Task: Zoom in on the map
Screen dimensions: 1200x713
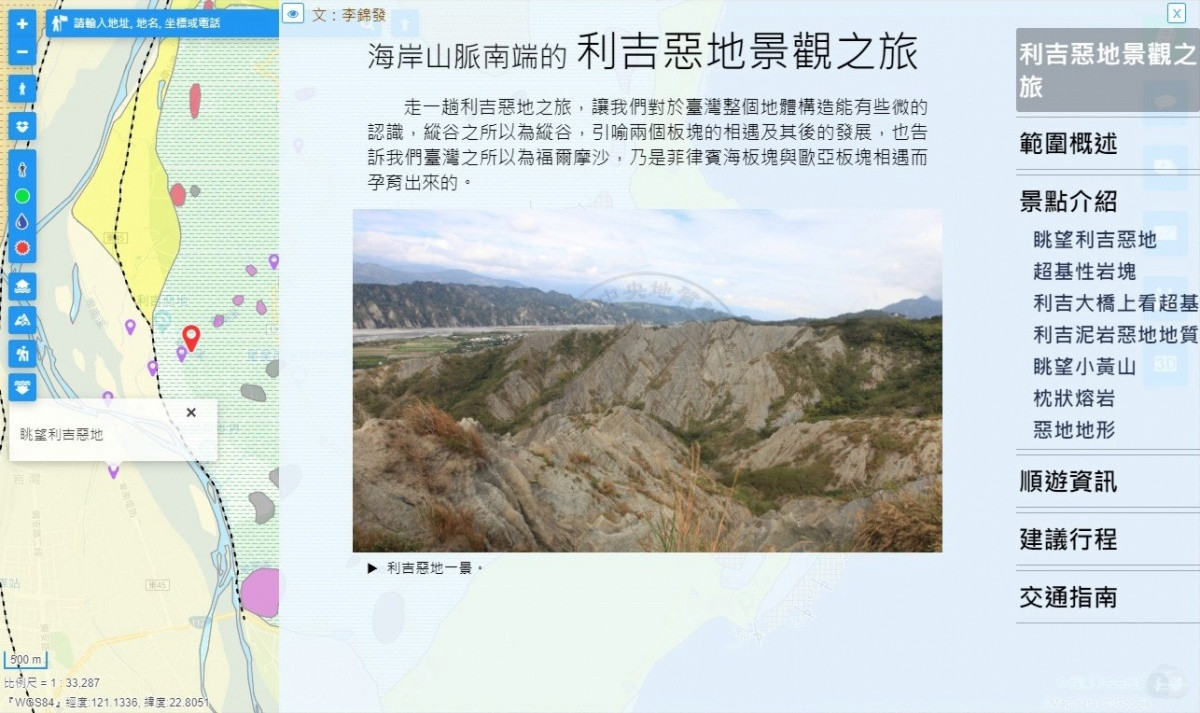Action: pyautogui.click(x=22, y=23)
